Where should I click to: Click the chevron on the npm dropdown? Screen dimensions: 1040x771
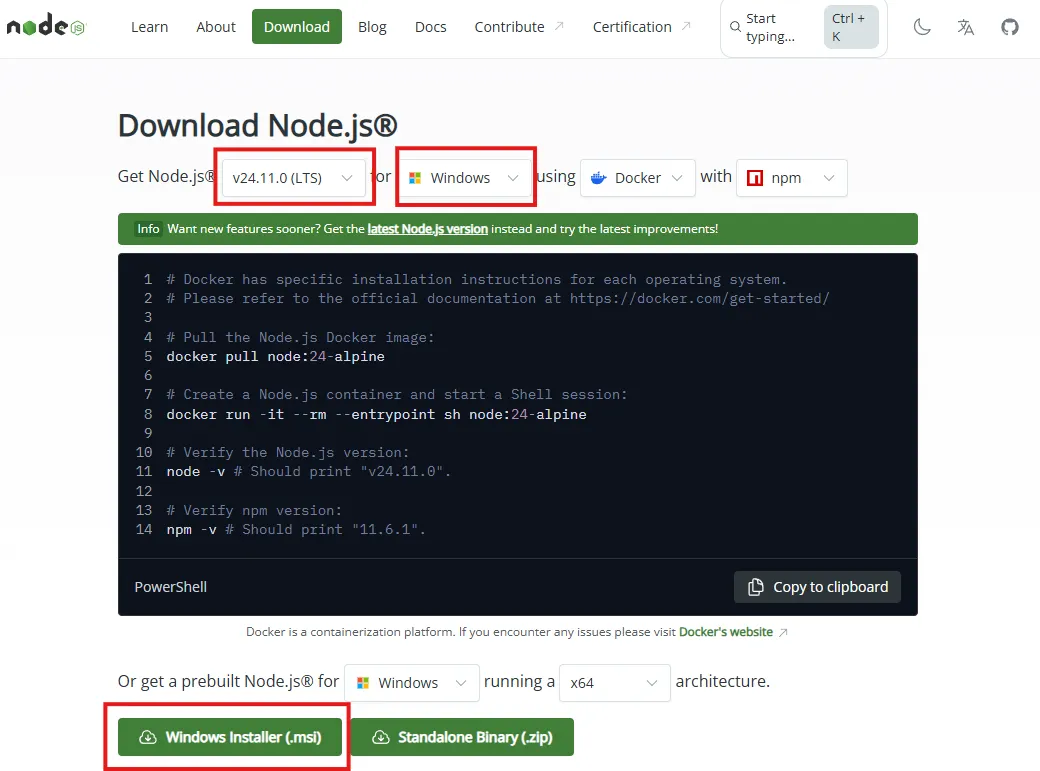pos(828,178)
